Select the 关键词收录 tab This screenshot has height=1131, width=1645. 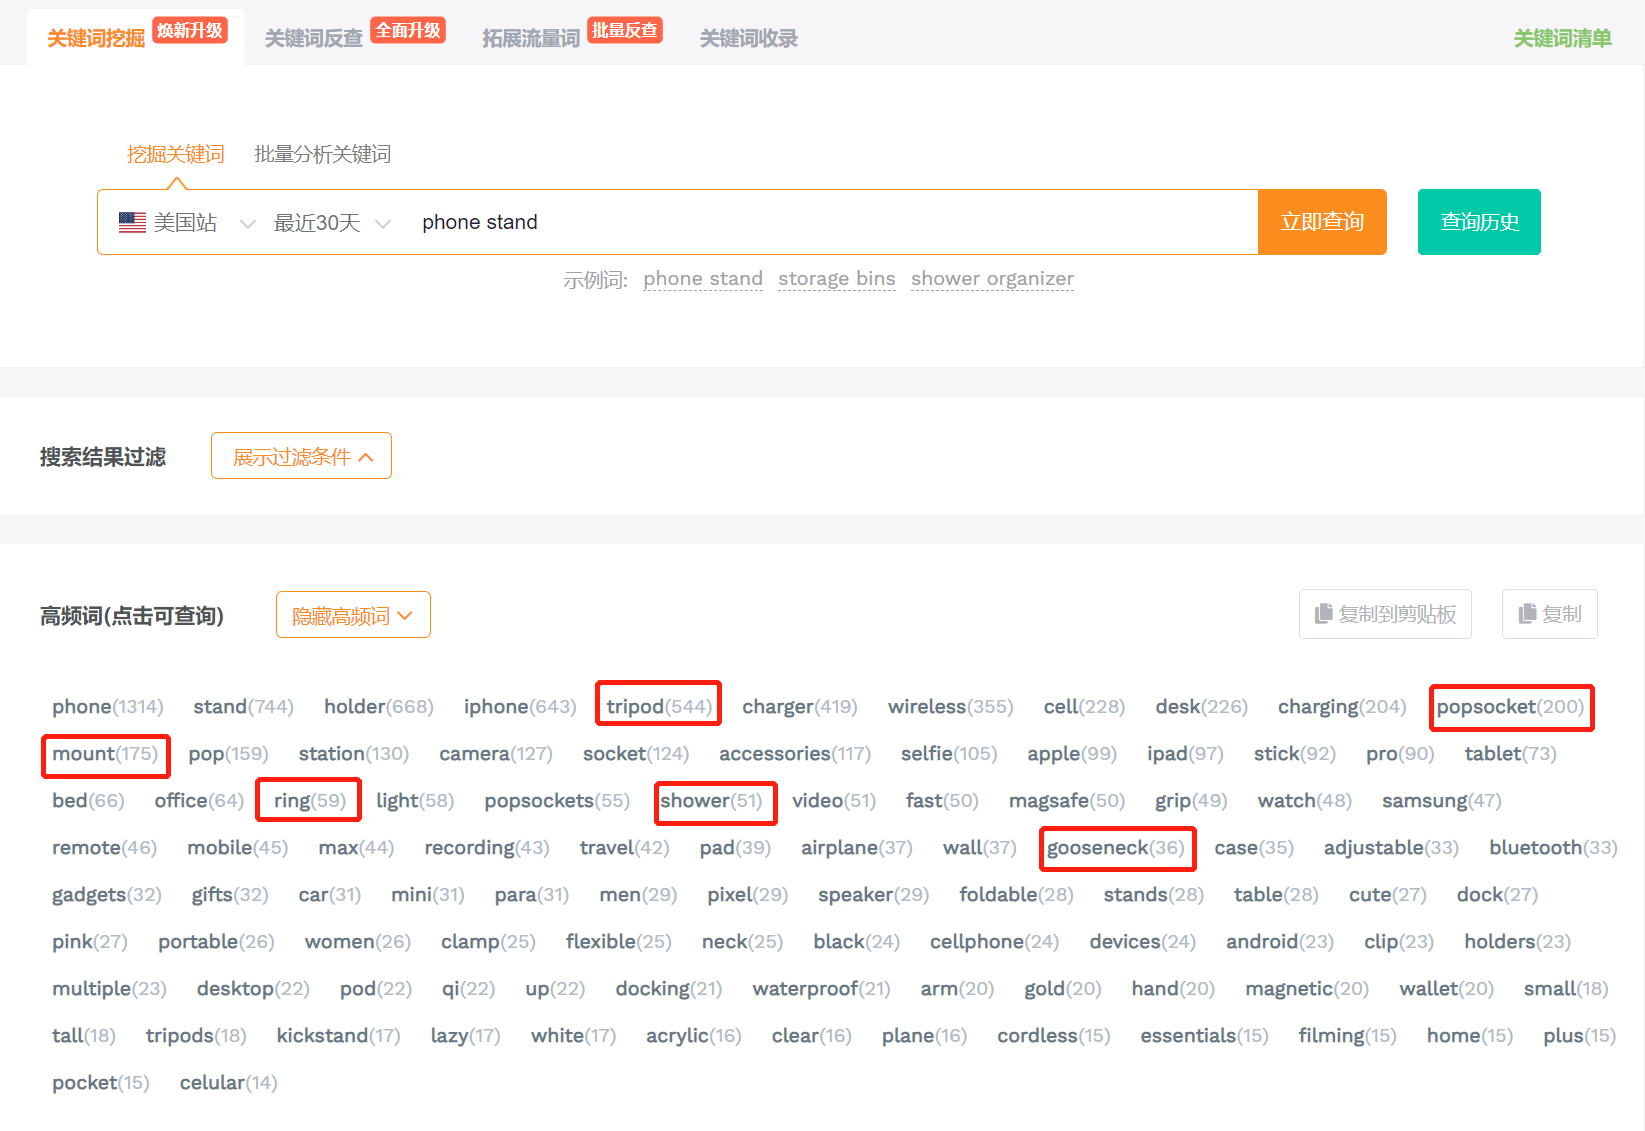click(748, 39)
